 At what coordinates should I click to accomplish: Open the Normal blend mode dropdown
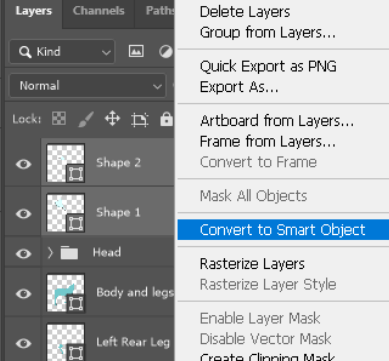tap(88, 86)
